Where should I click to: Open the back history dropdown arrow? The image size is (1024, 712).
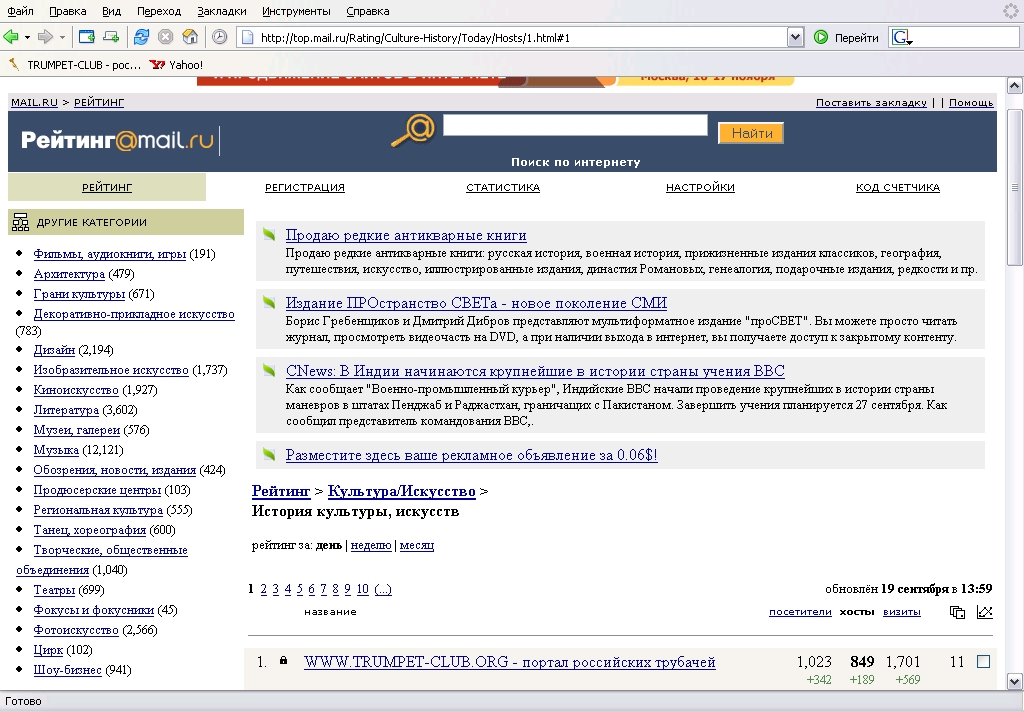pyautogui.click(x=27, y=38)
